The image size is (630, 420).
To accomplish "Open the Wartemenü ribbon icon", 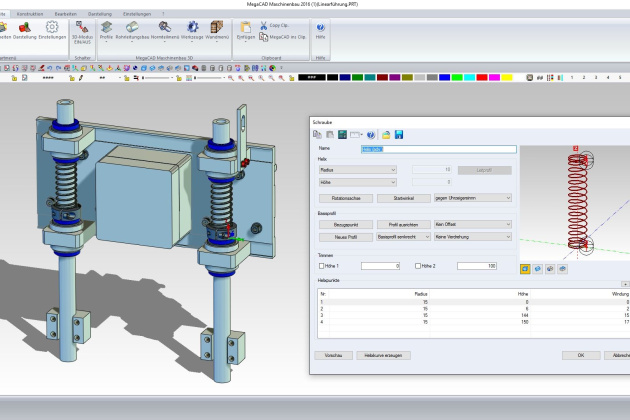I will (217, 30).
